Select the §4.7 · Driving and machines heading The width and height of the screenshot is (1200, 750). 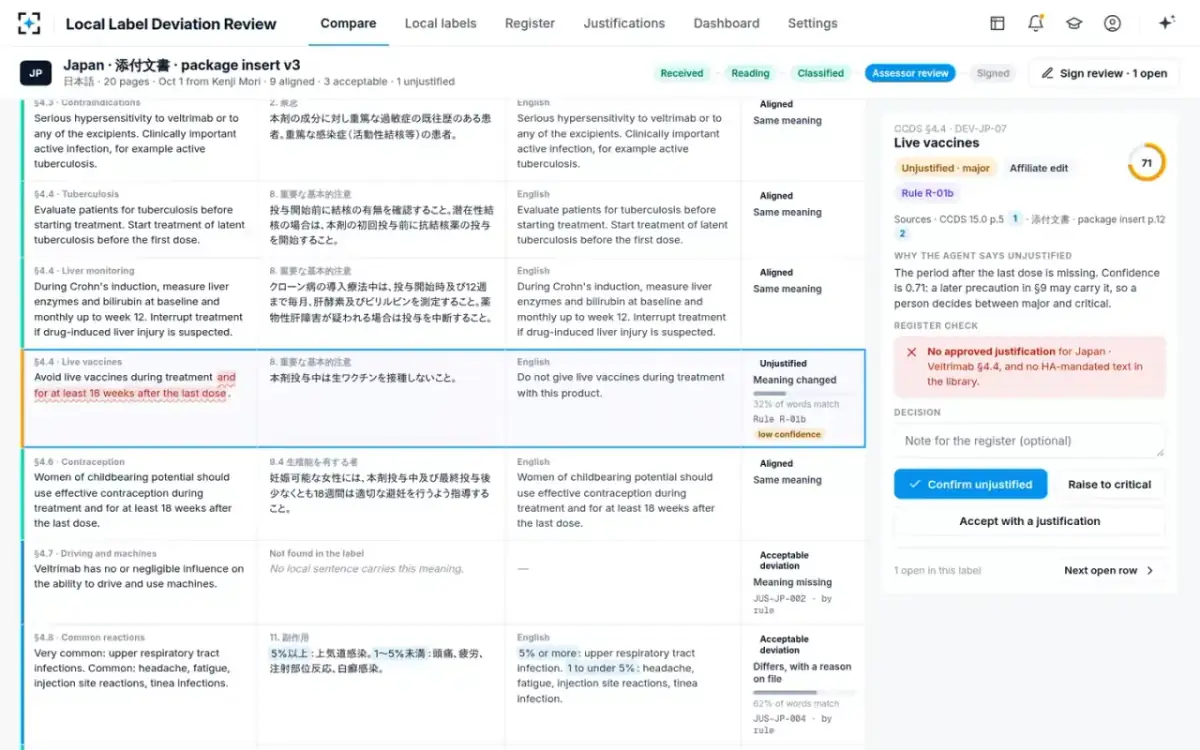coord(95,553)
